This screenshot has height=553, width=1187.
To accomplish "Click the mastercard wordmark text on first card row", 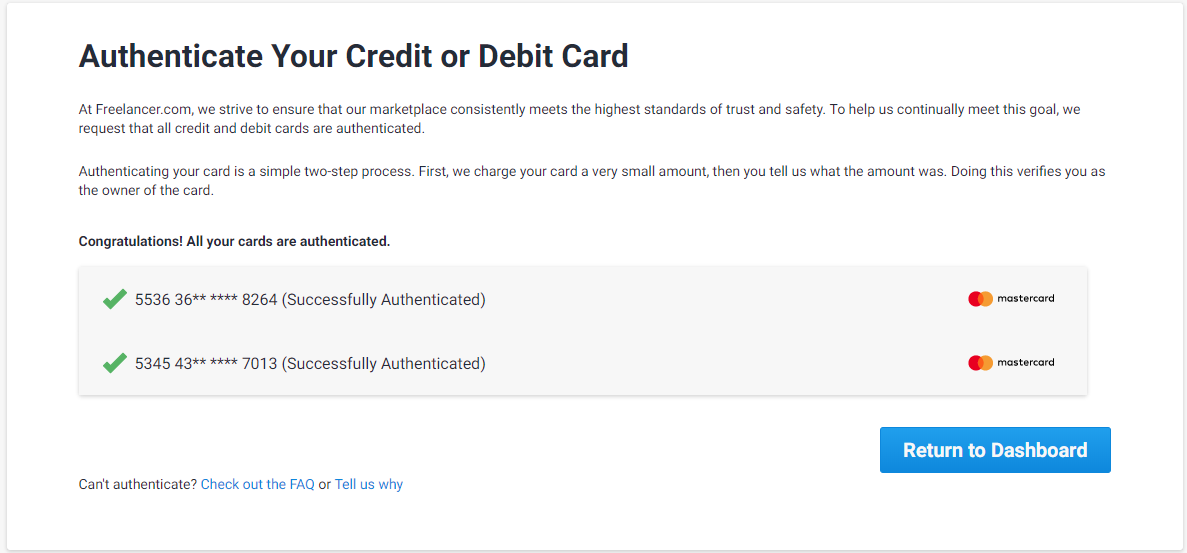I will coord(1026,299).
